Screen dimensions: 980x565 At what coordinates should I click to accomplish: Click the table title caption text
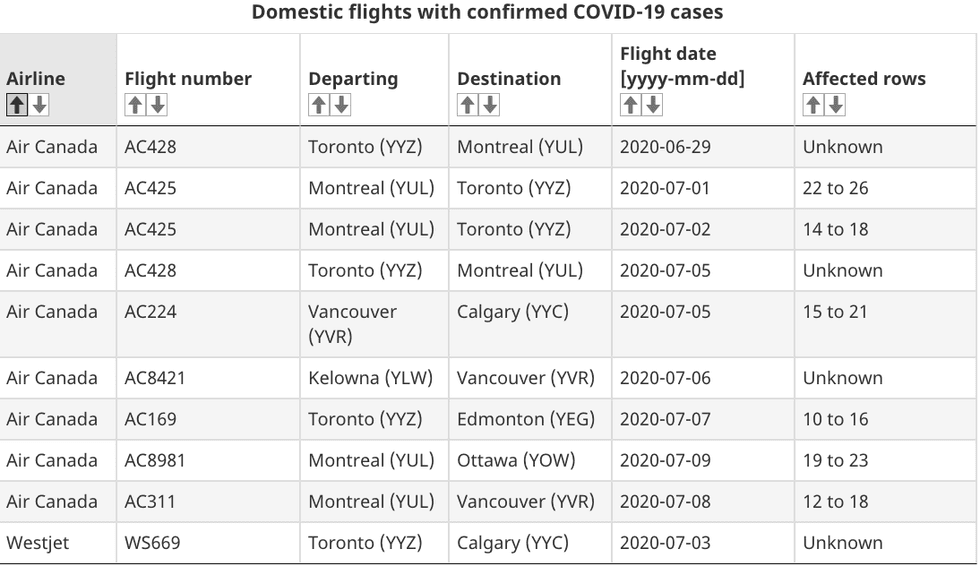tap(487, 13)
